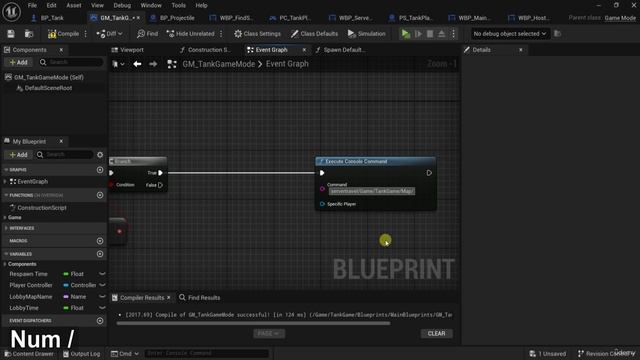Open play mode options menu
Screen dimensions: 640x360
pos(453,34)
